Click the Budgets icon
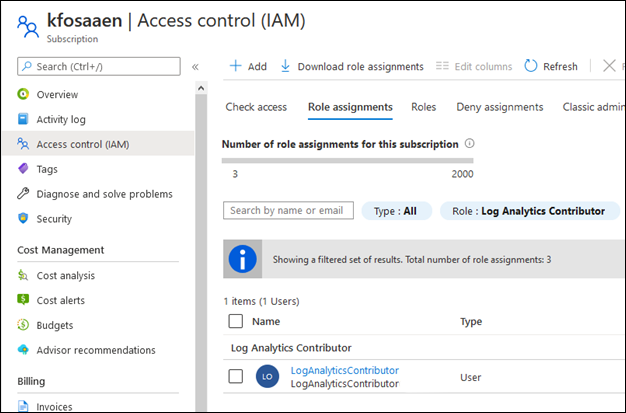 coord(23,325)
